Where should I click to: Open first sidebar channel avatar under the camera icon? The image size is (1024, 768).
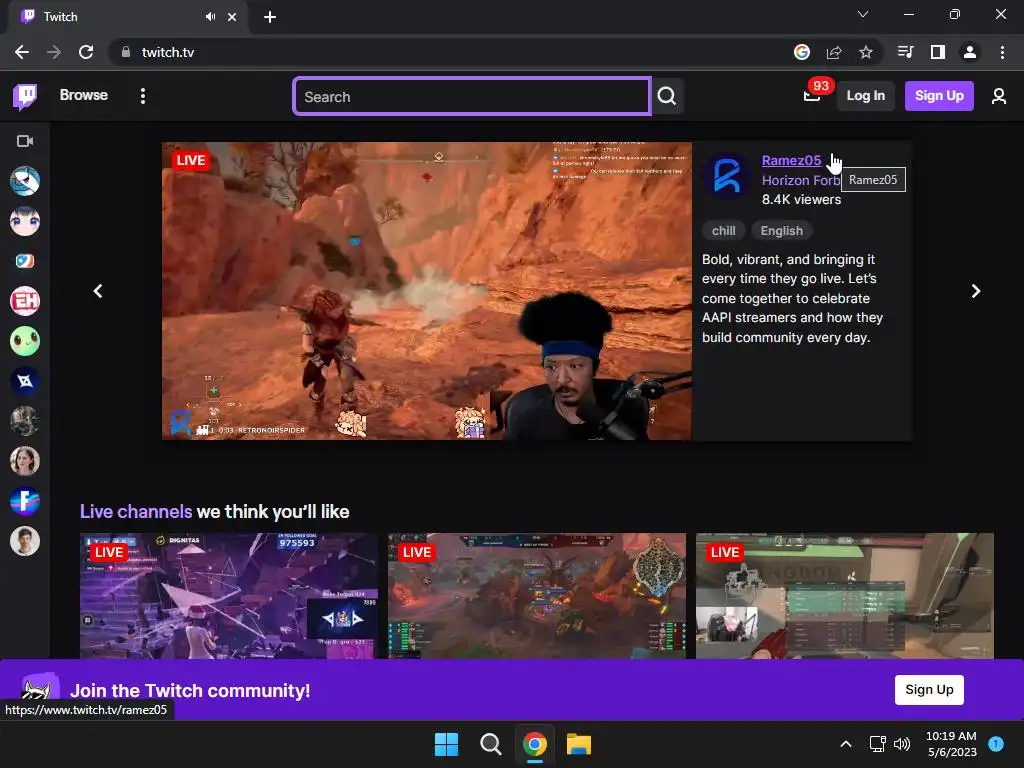[25, 181]
